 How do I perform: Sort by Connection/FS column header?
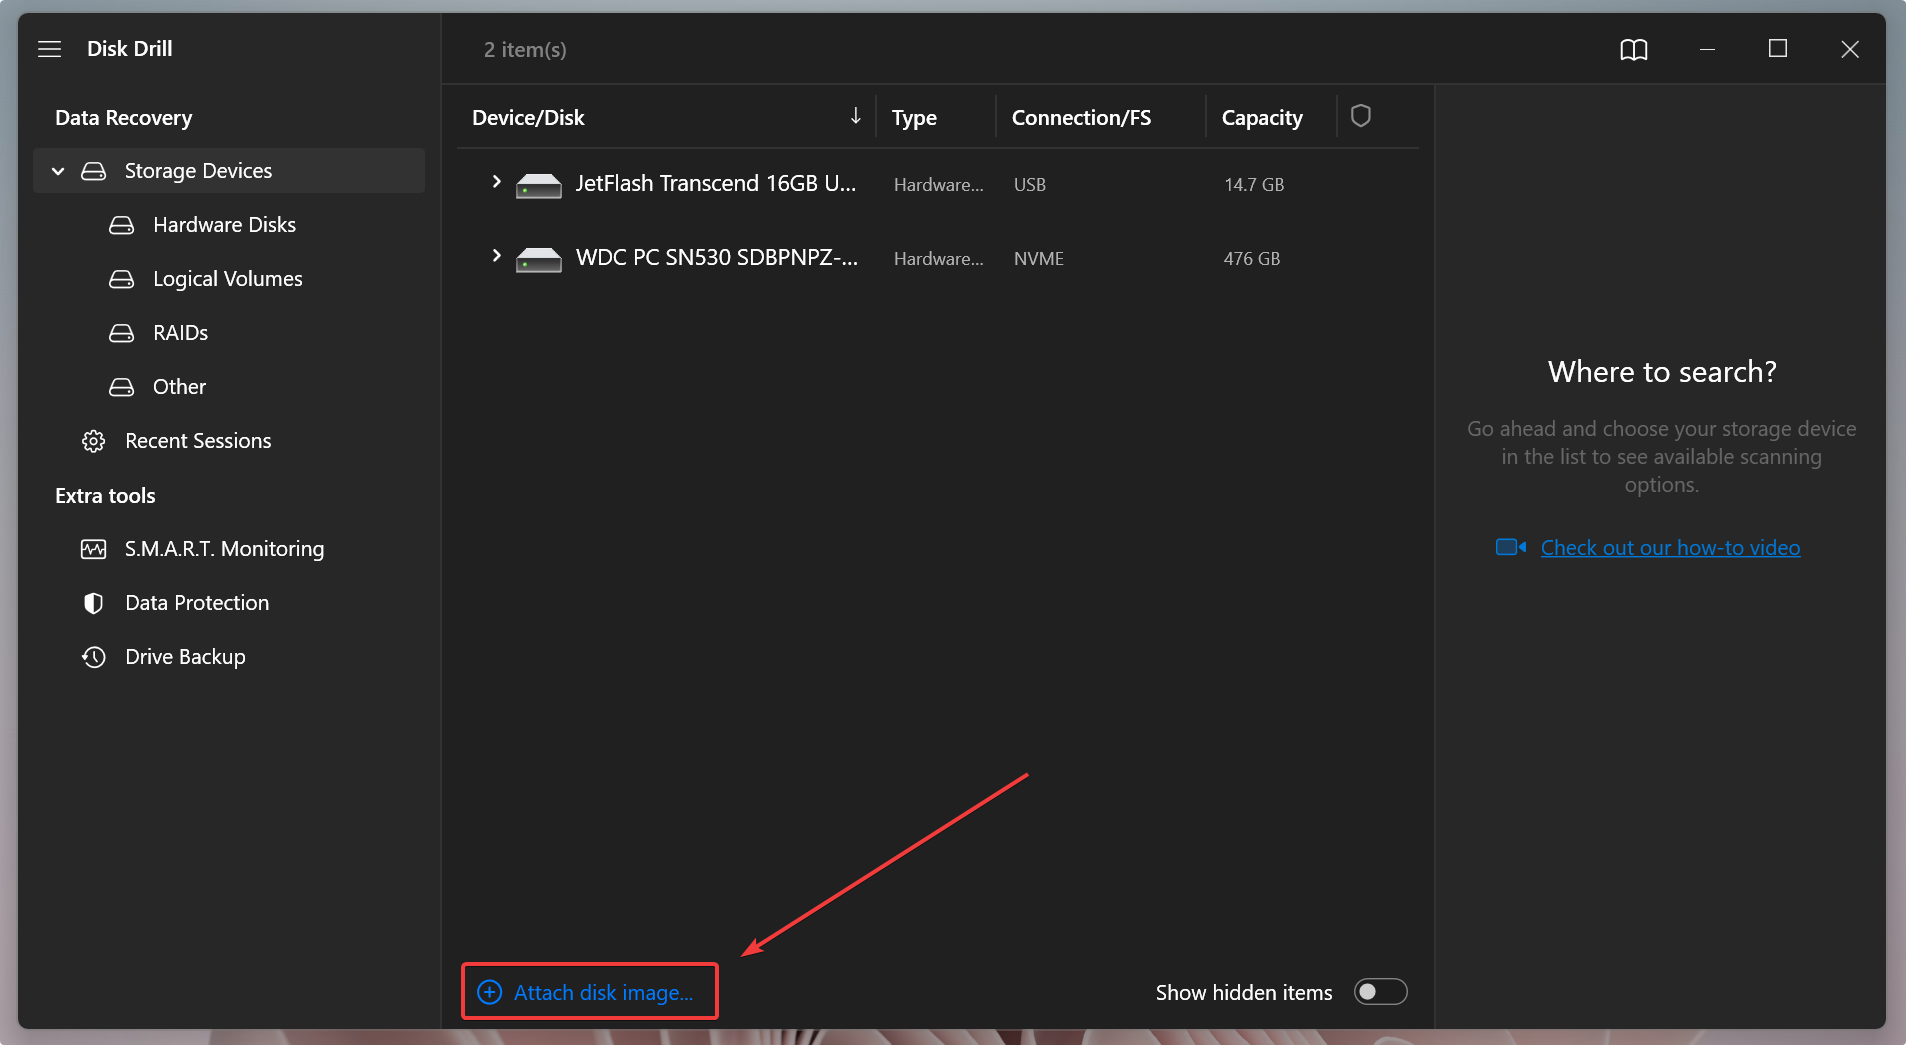coord(1081,118)
